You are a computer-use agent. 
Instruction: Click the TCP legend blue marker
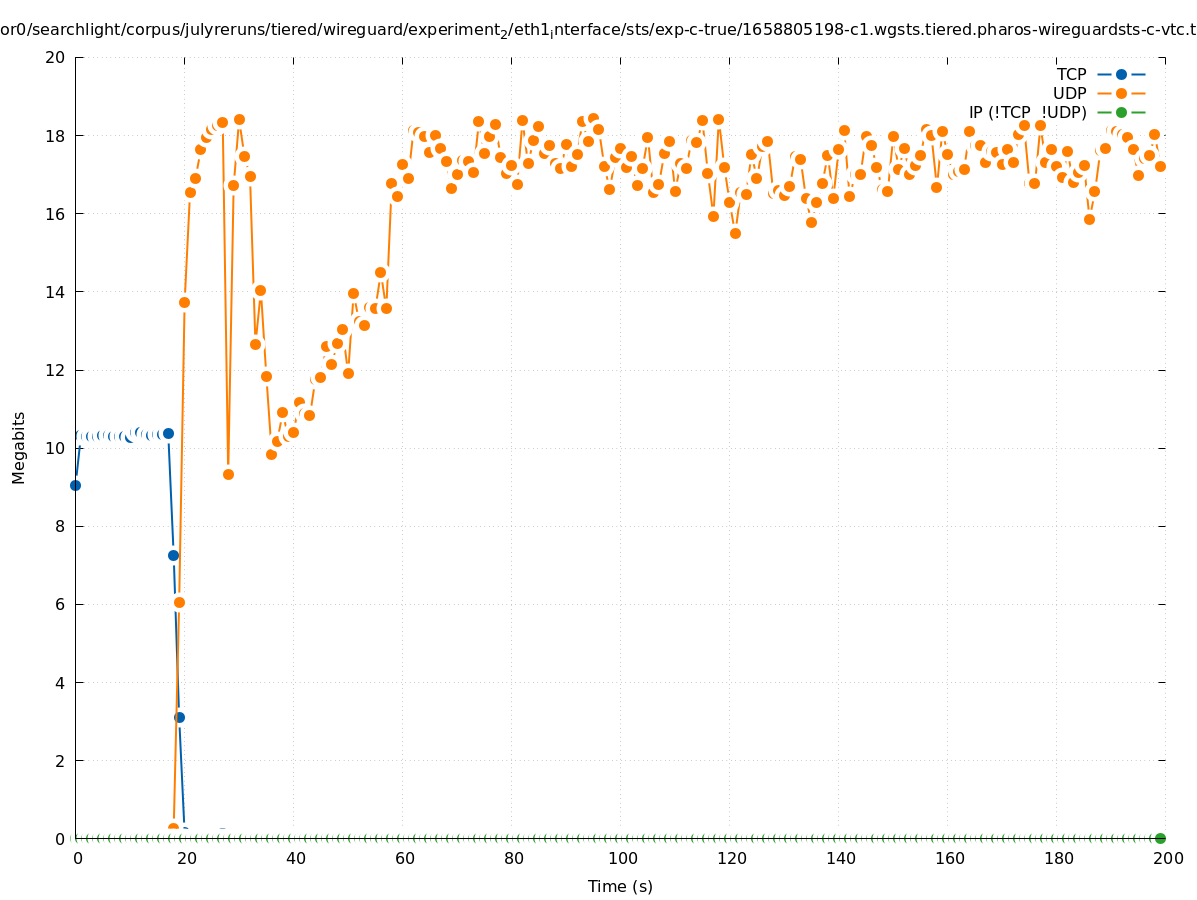(1121, 74)
